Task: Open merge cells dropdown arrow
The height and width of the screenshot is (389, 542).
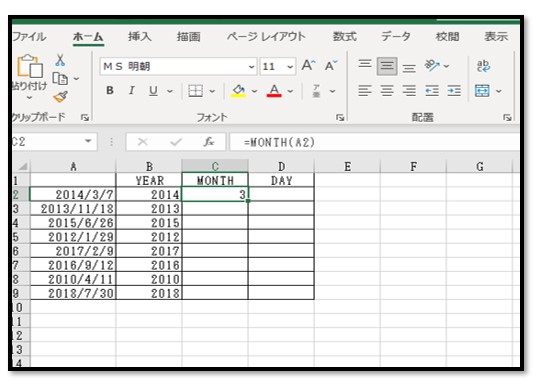Action: [498, 91]
